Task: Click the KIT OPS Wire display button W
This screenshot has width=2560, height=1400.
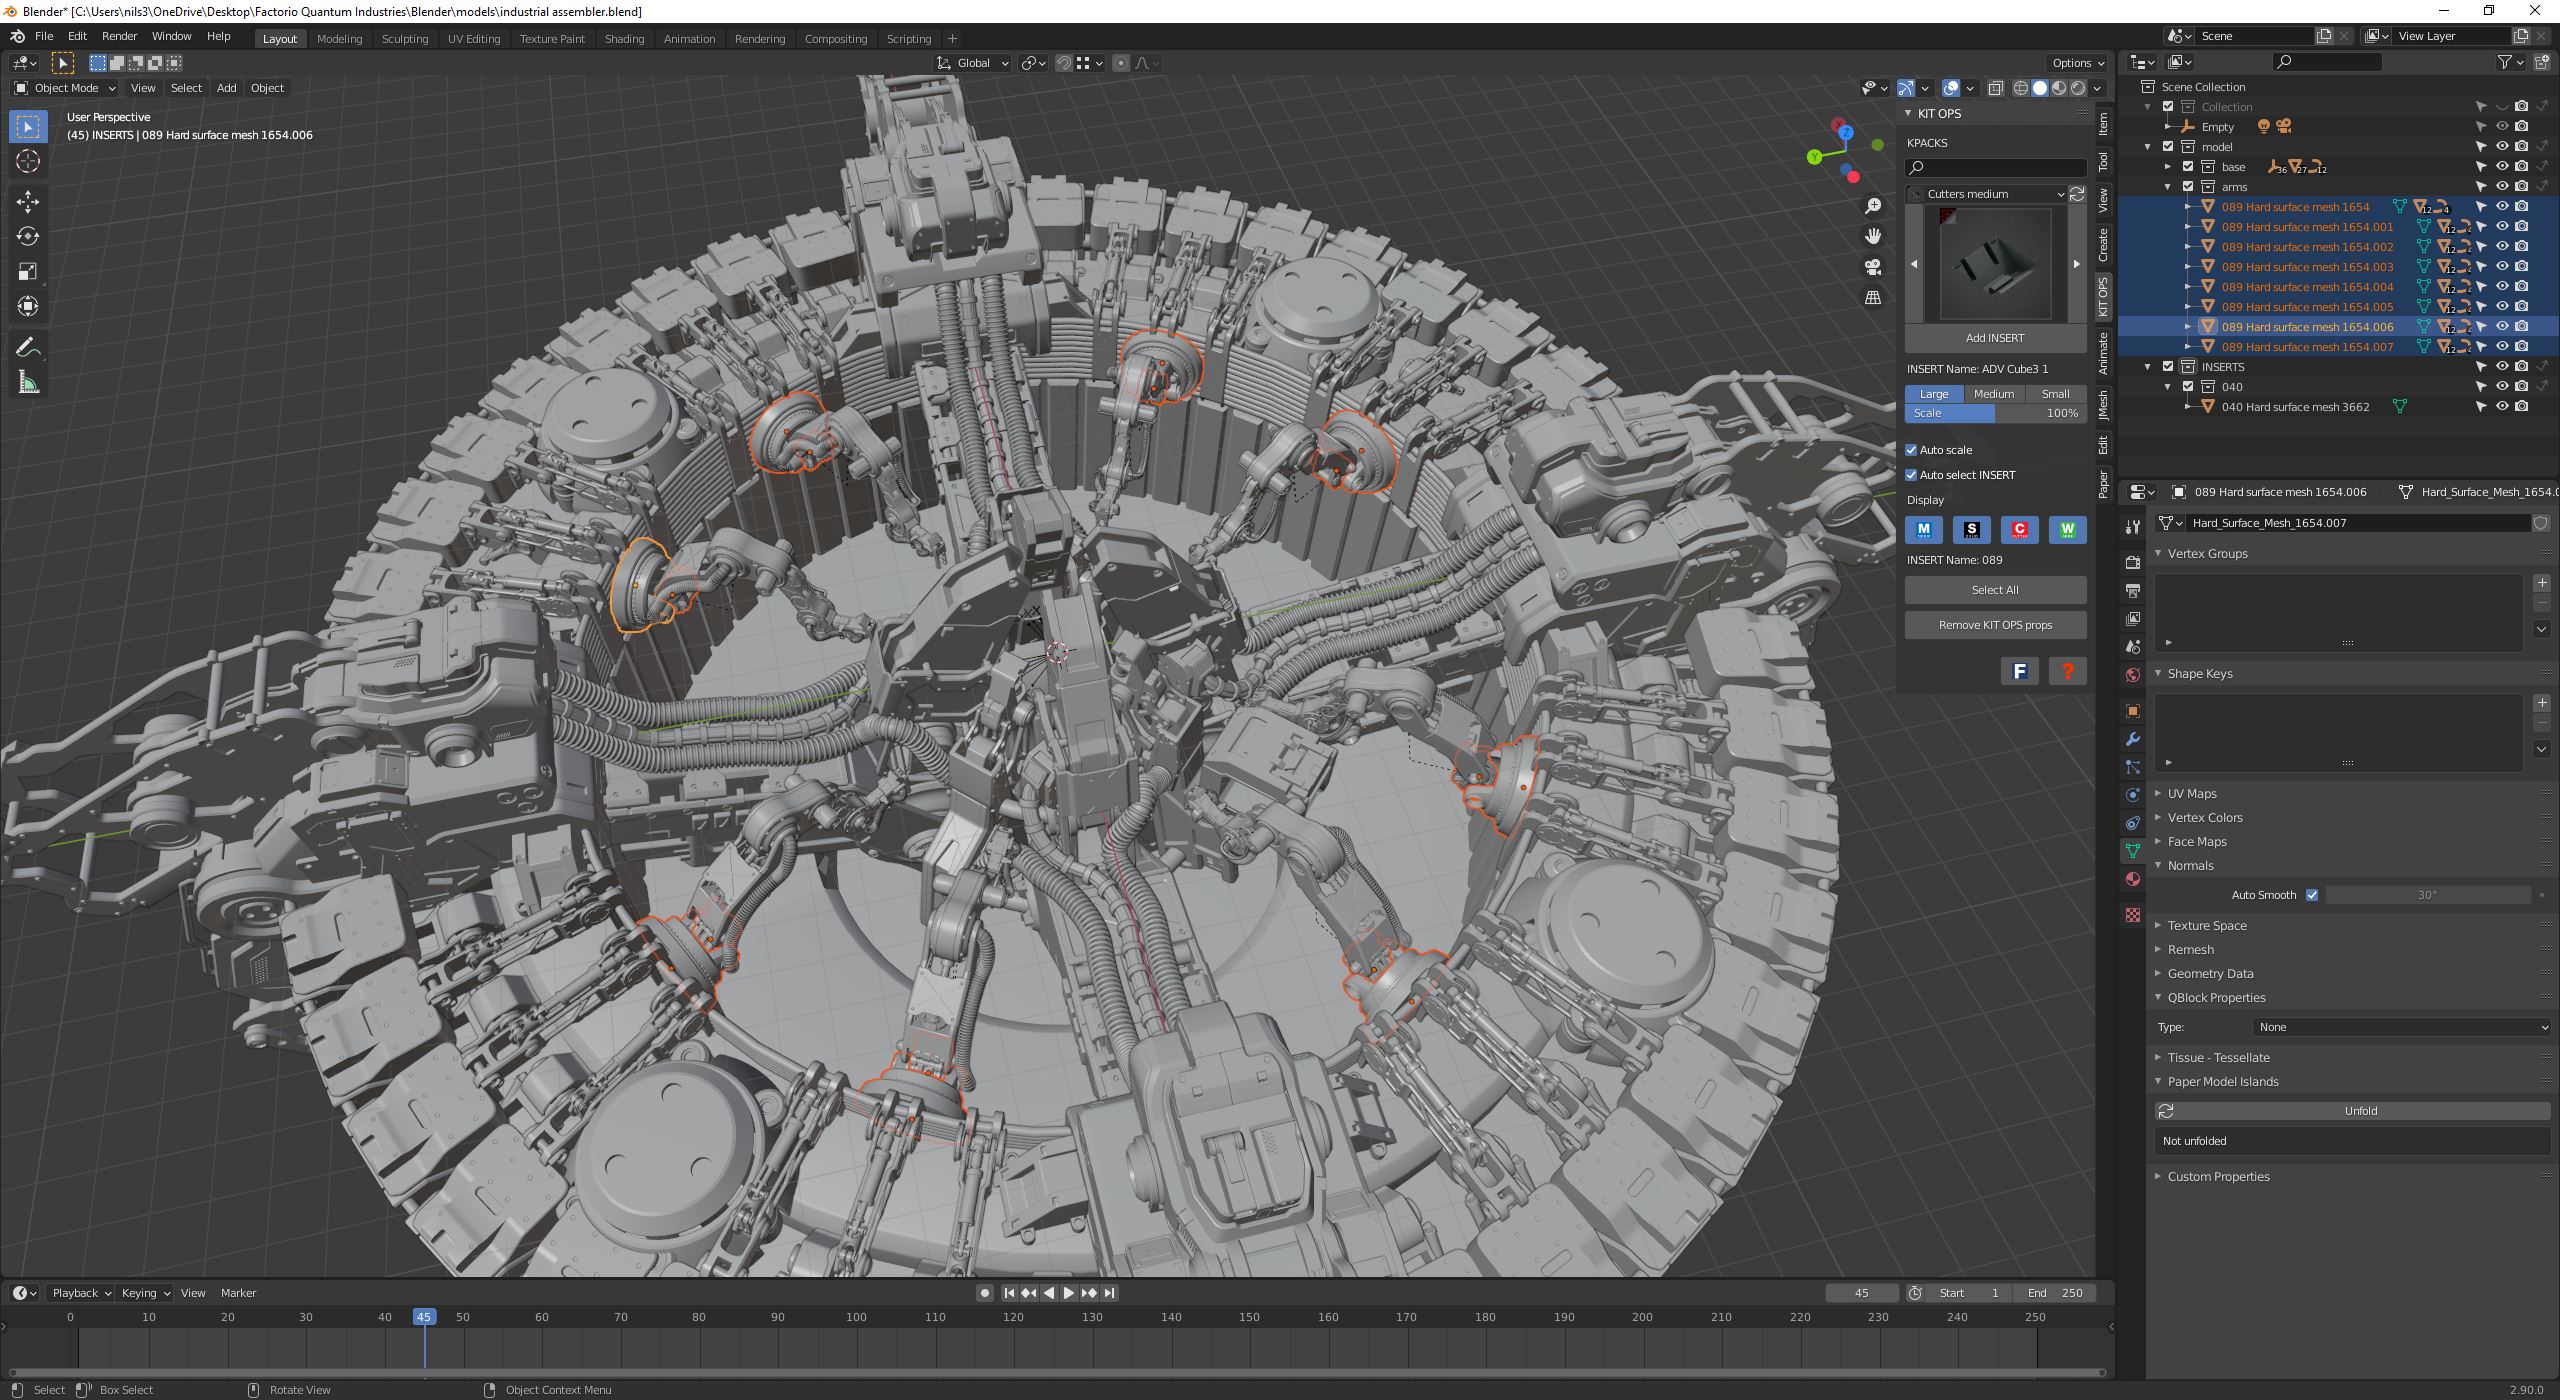Action: point(2068,530)
